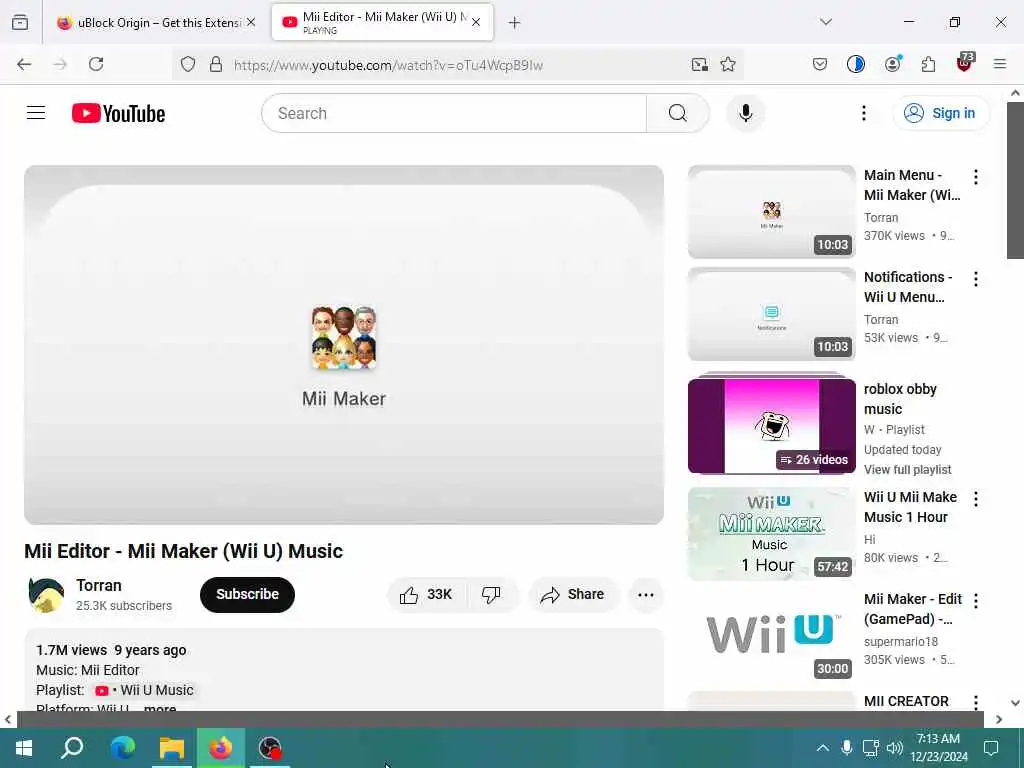The height and width of the screenshot is (768, 1024).
Task: Toggle picture-in-picture from address bar
Action: coord(699,64)
